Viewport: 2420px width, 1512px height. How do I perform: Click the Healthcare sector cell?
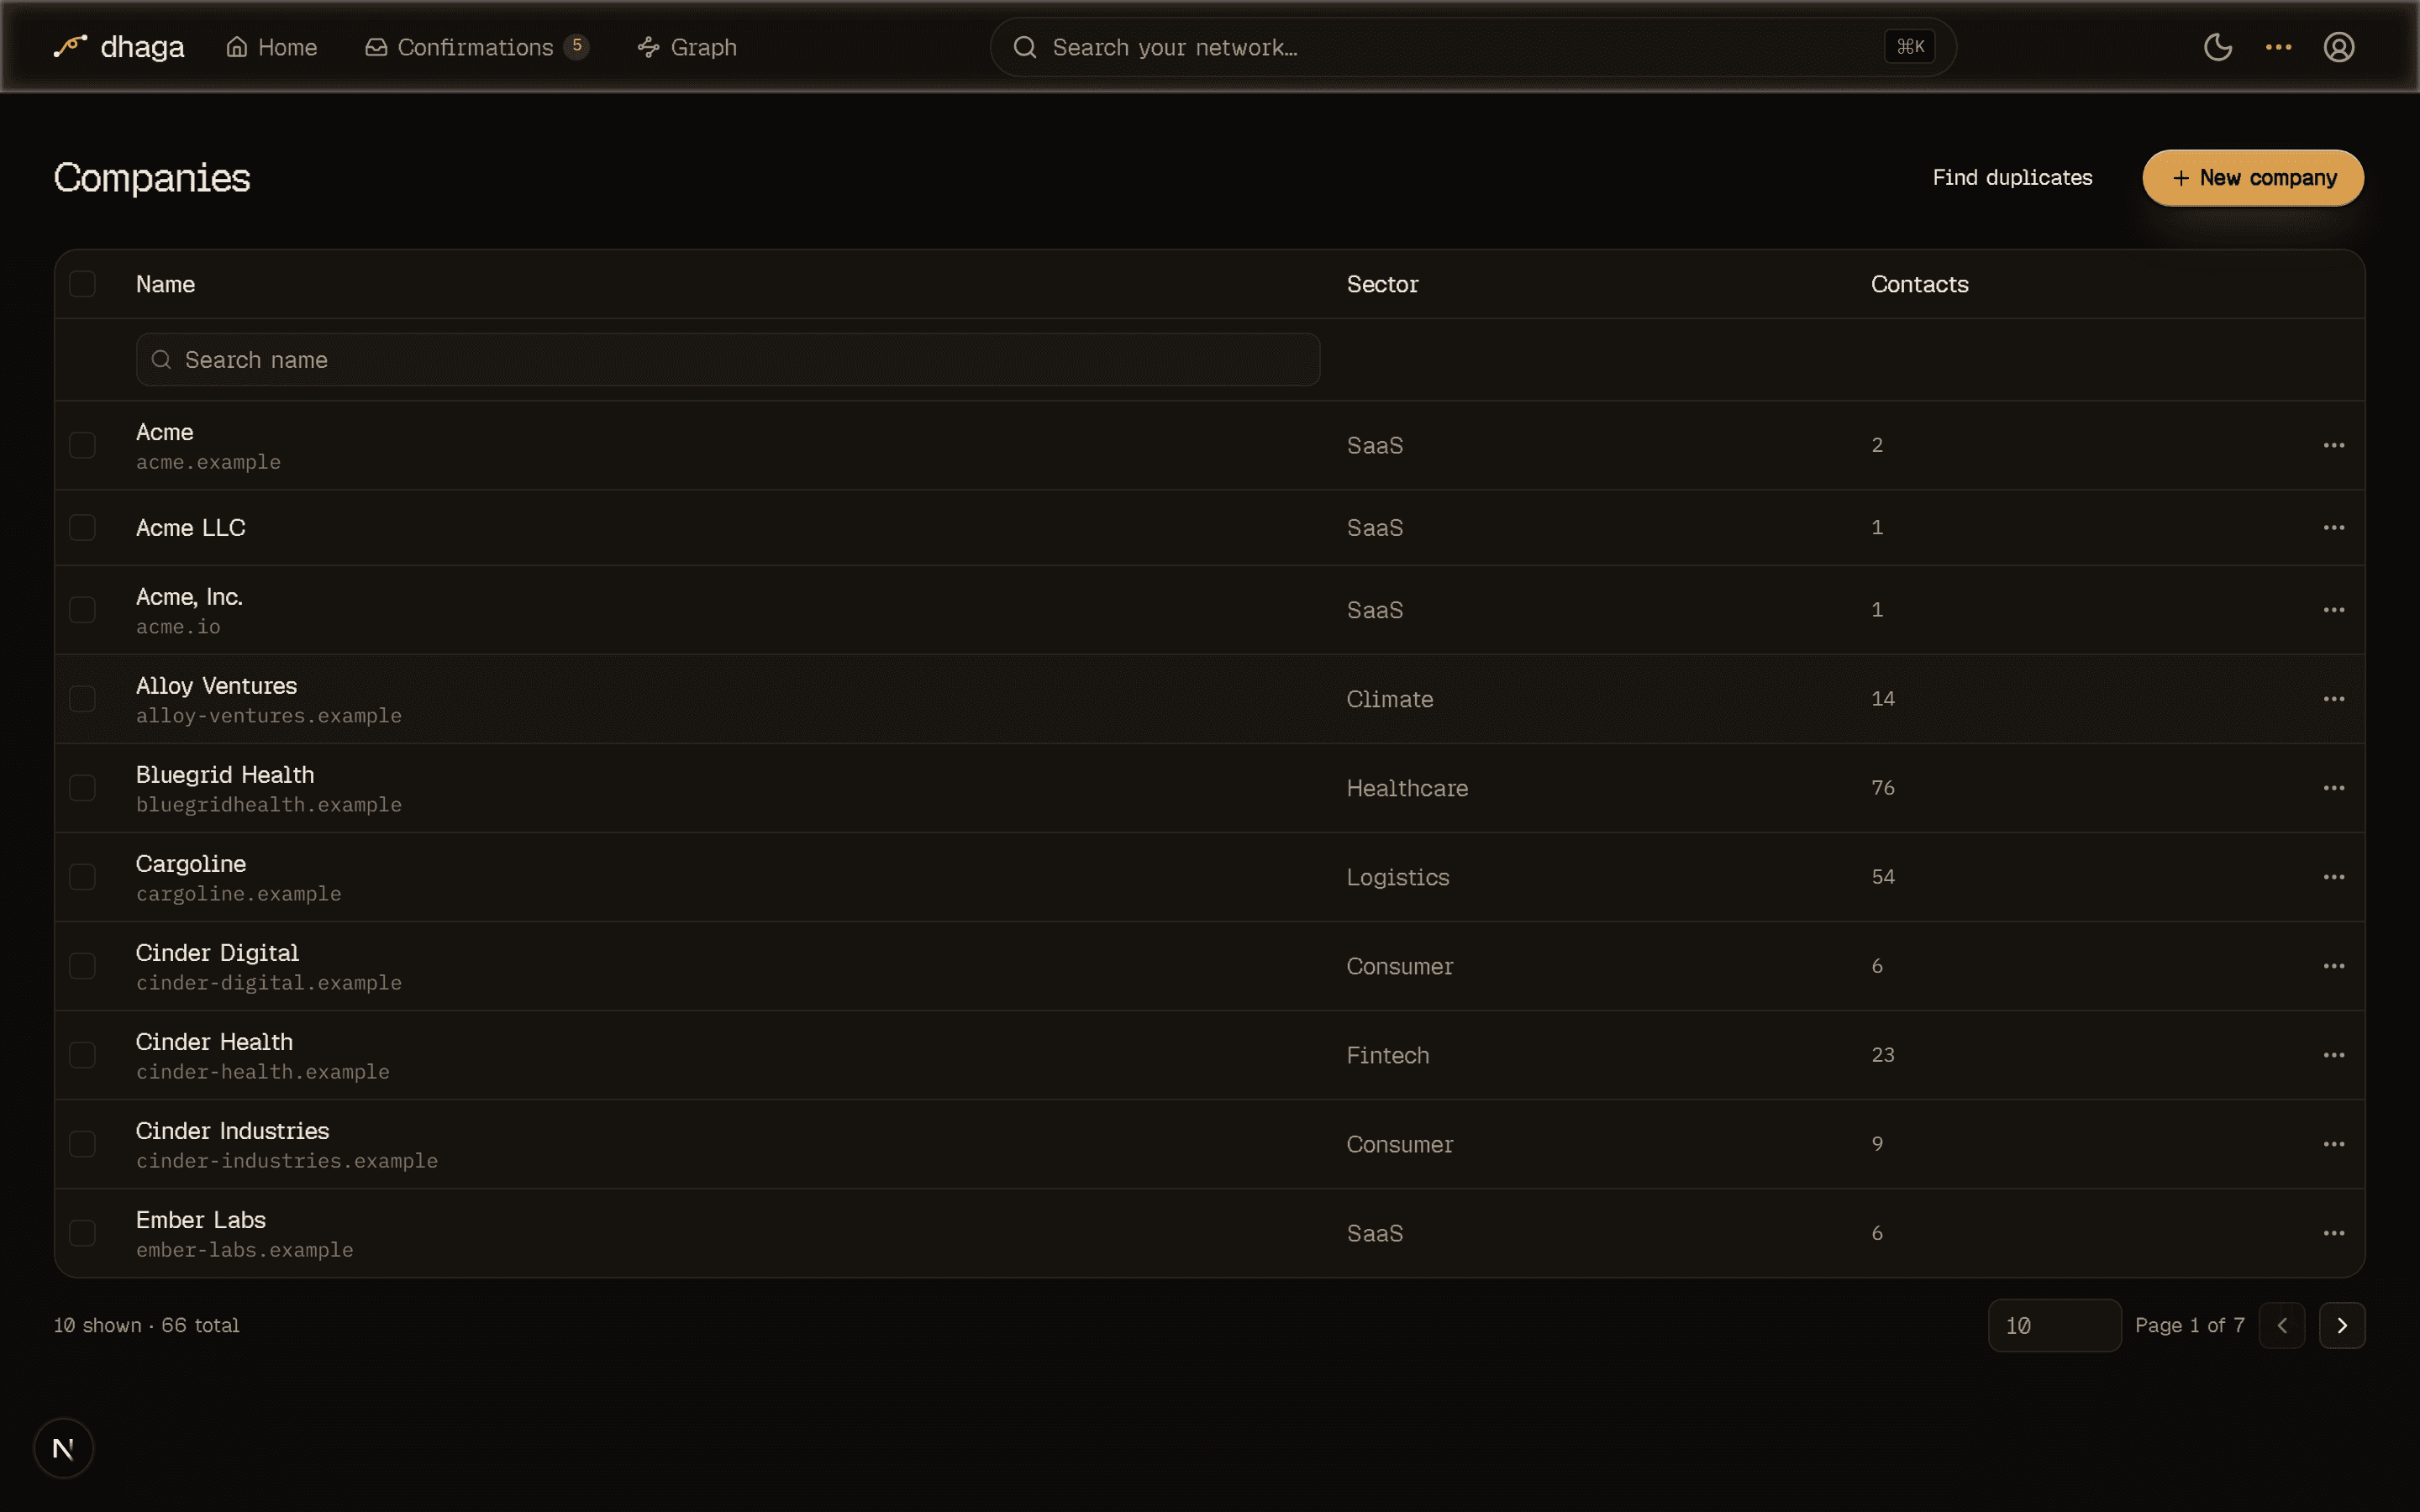pos(1407,788)
